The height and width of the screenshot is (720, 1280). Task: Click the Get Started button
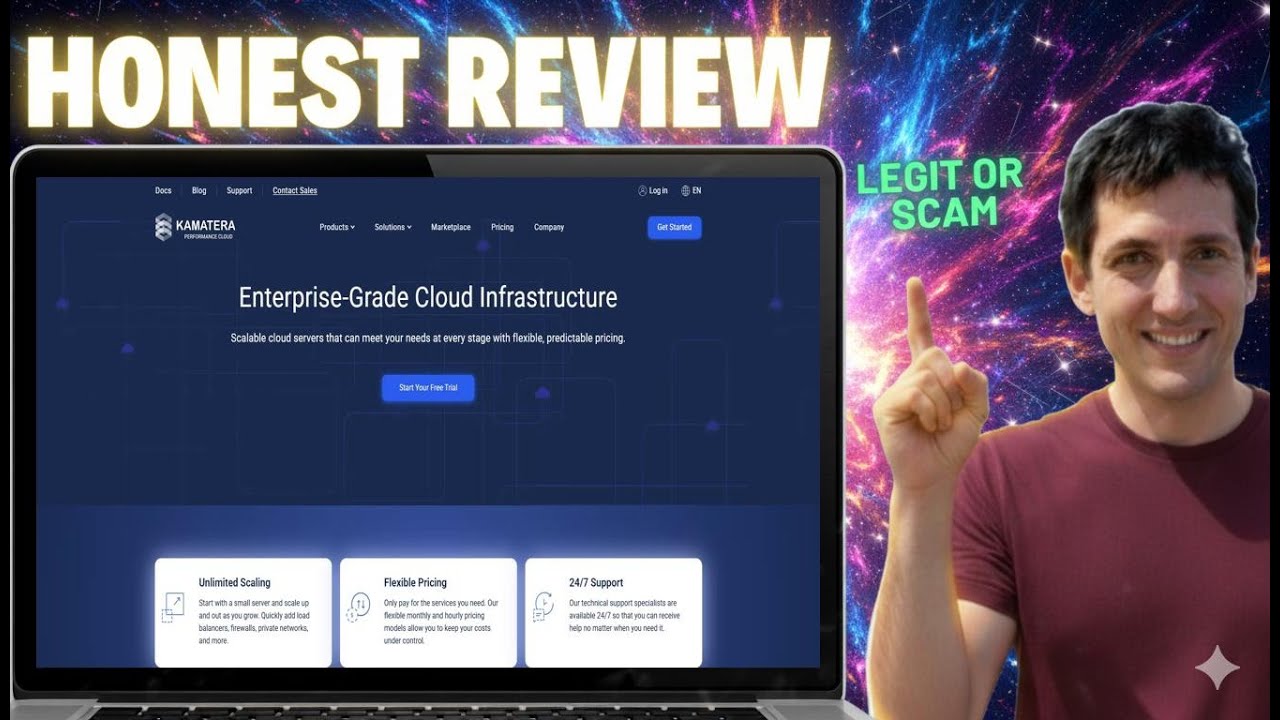674,227
